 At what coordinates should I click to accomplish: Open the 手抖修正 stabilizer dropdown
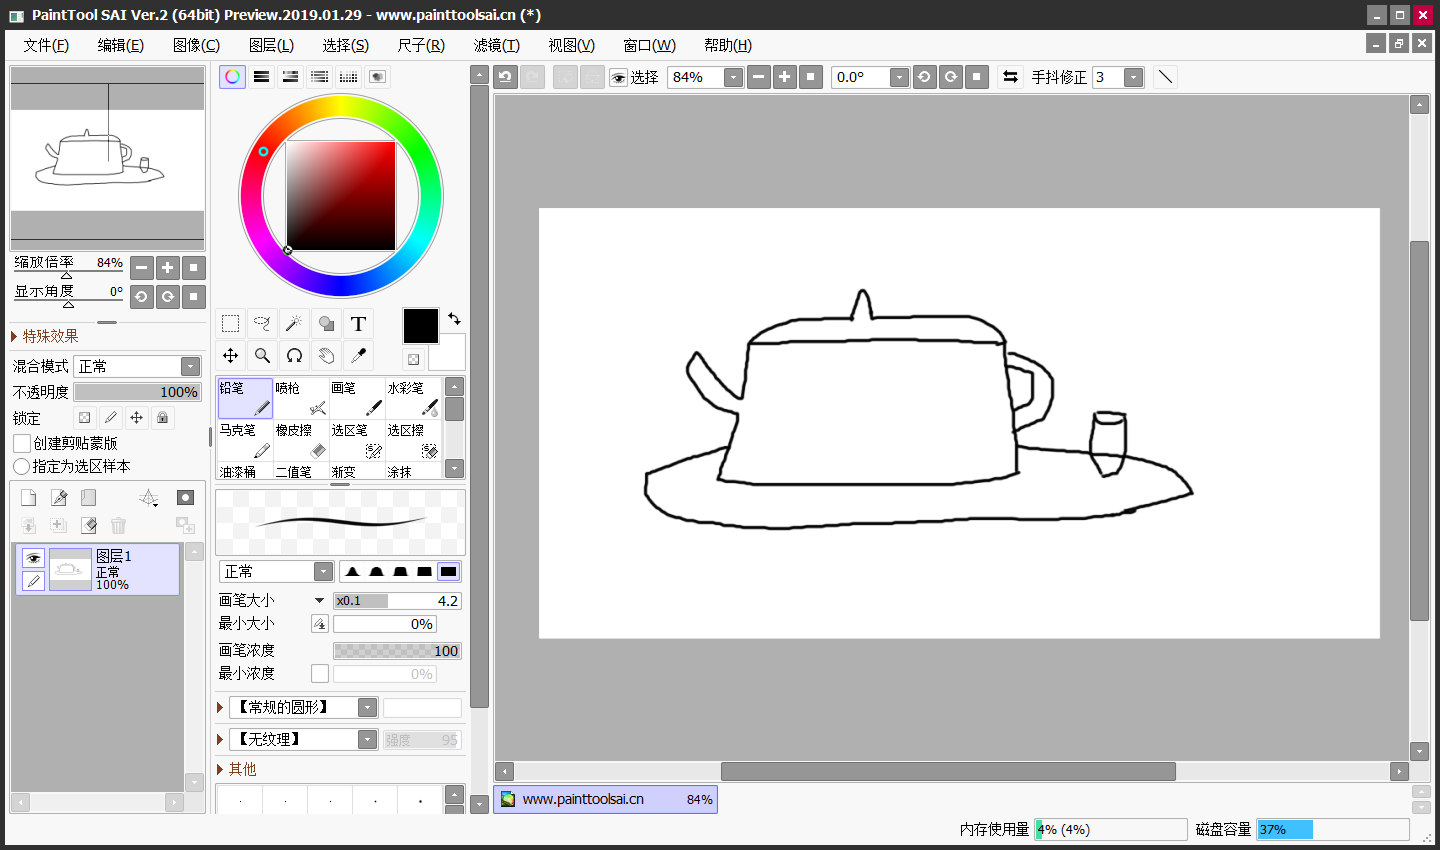1133,77
